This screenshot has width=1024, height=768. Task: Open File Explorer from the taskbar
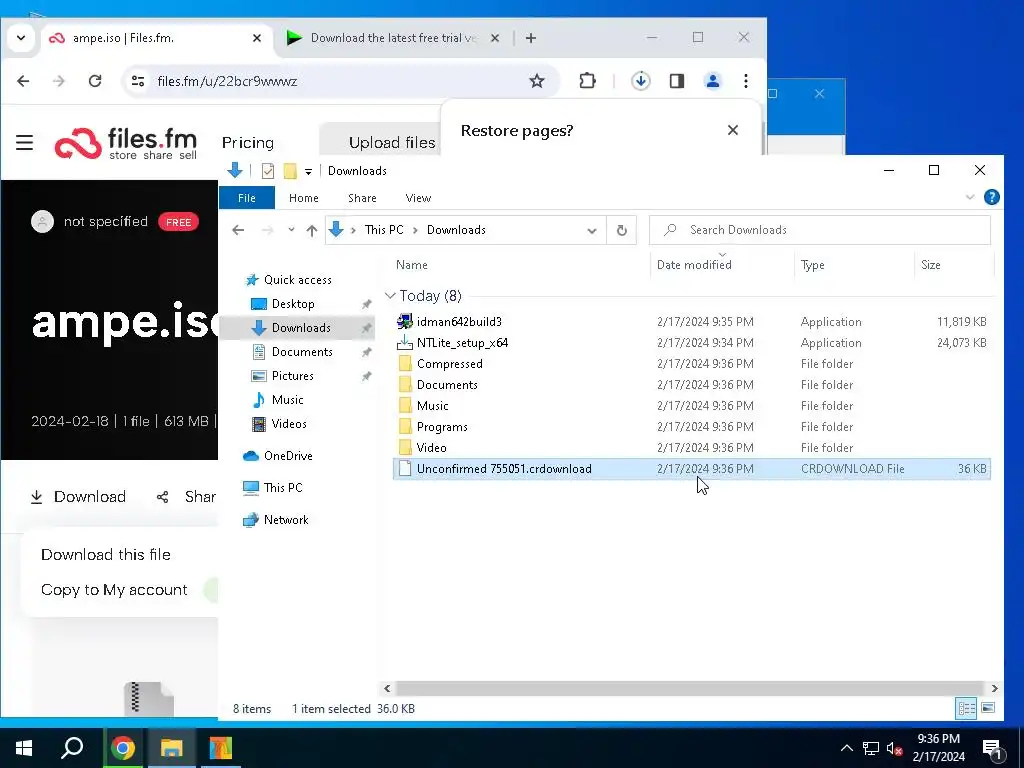(x=171, y=748)
